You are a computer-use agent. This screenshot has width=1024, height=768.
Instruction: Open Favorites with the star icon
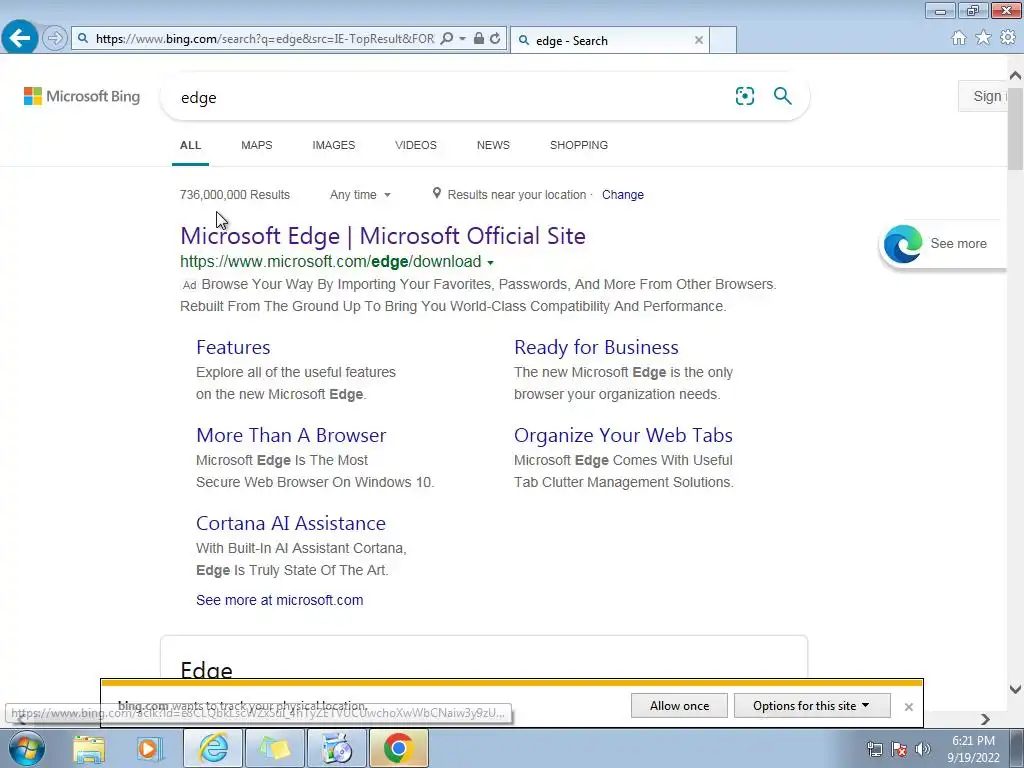tap(983, 38)
